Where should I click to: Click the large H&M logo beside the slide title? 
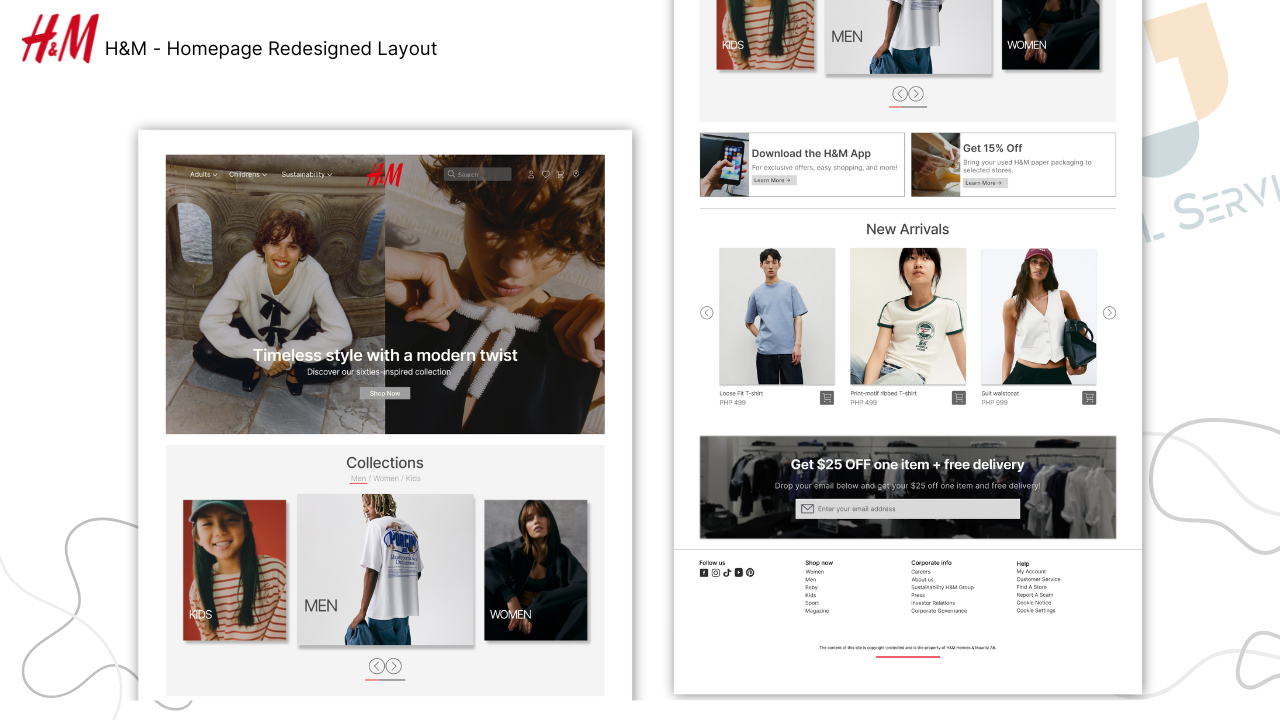[x=60, y=39]
